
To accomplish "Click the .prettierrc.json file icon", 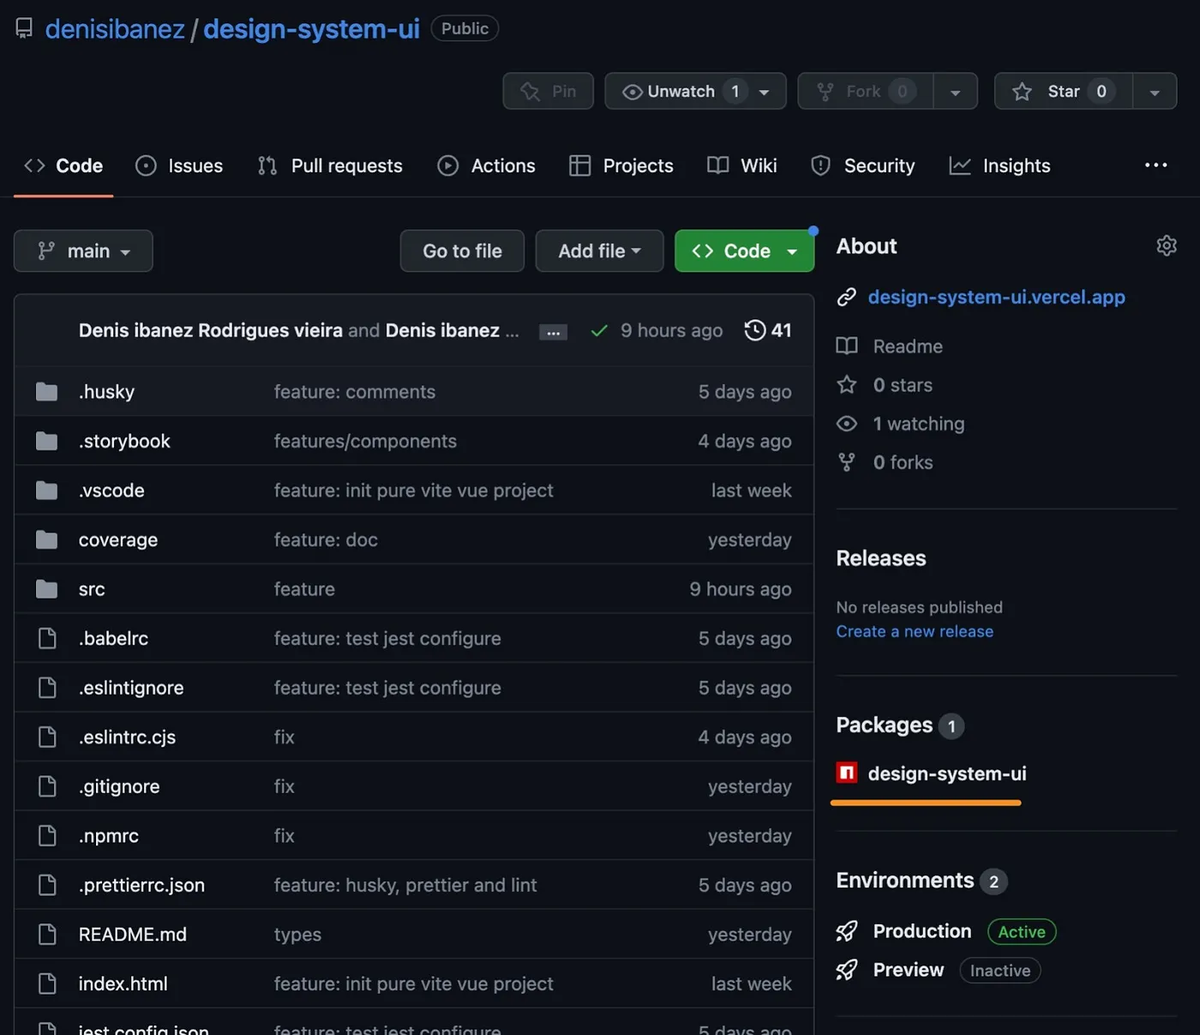I will click(x=47, y=885).
